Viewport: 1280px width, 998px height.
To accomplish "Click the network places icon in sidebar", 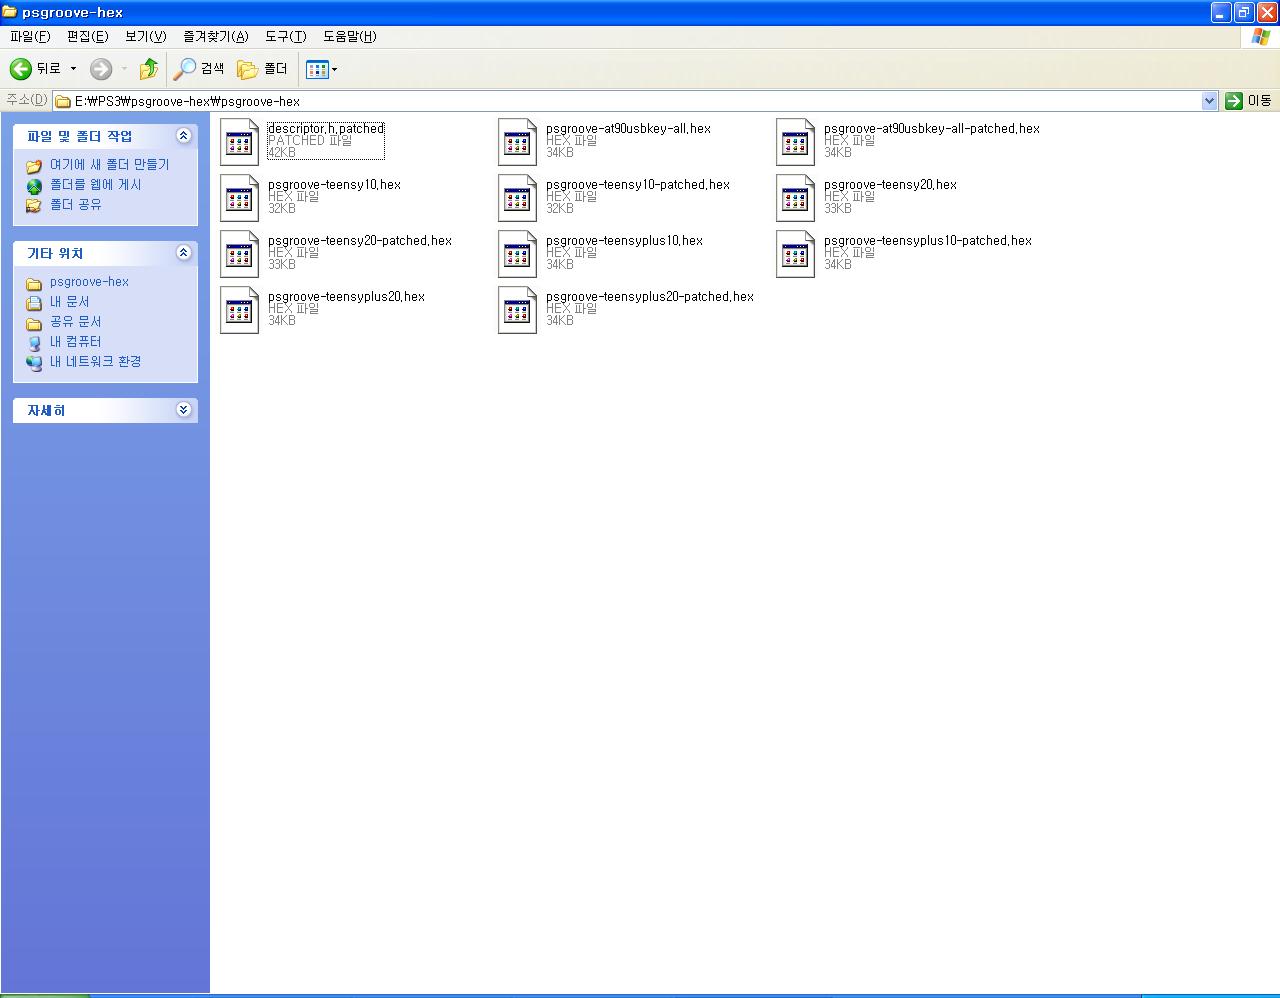I will click(x=34, y=362).
